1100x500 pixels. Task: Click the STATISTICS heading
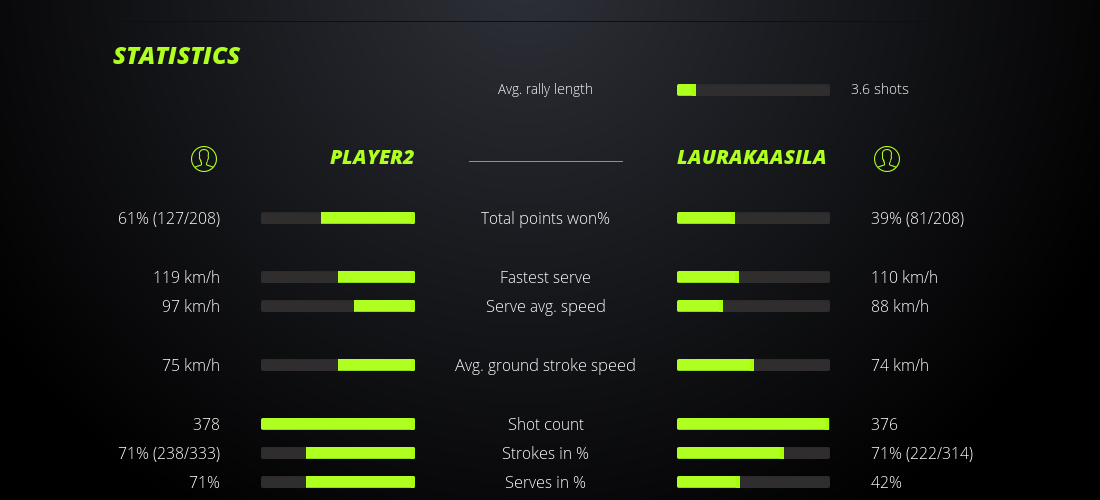(x=177, y=56)
